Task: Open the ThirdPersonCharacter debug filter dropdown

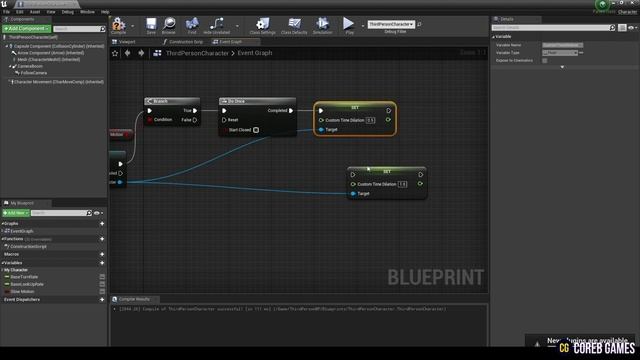Action: click(x=391, y=24)
